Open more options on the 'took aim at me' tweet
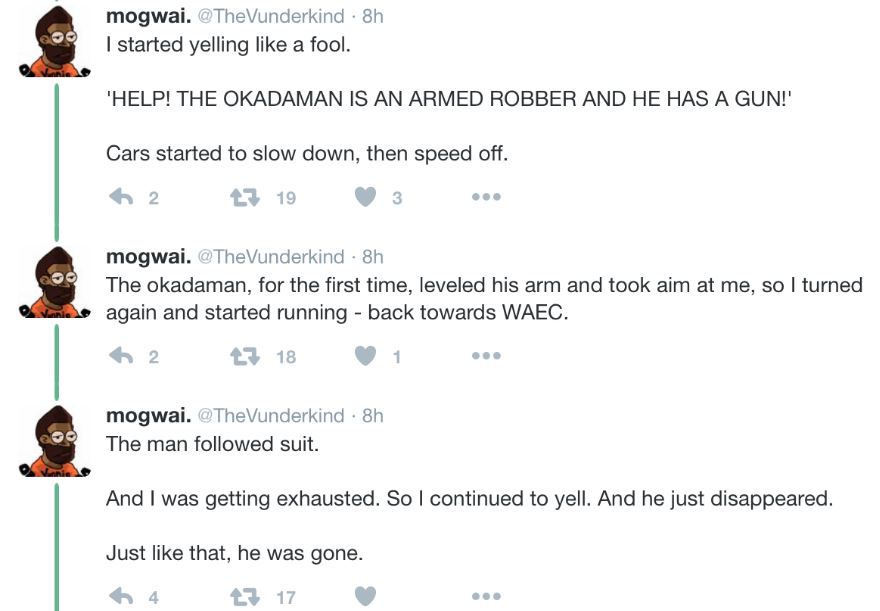 coord(485,355)
